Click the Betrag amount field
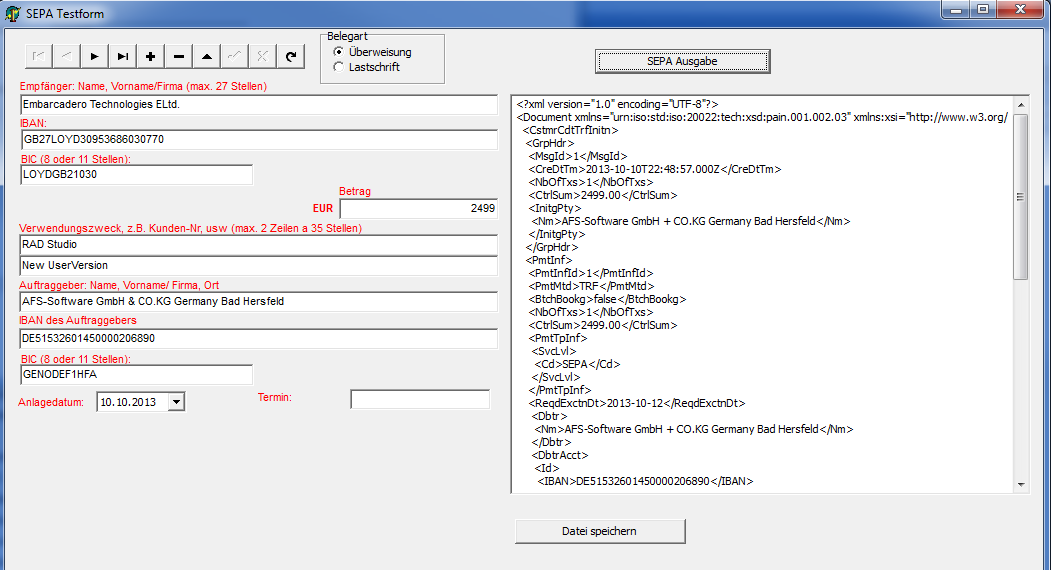Image resolution: width=1051 pixels, height=570 pixels. click(x=418, y=209)
